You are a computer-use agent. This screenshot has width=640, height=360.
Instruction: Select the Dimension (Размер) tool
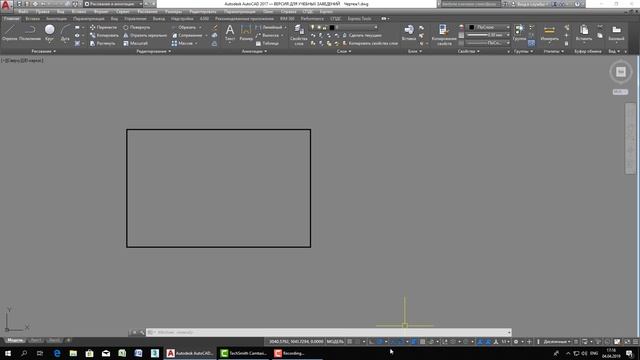(x=246, y=32)
